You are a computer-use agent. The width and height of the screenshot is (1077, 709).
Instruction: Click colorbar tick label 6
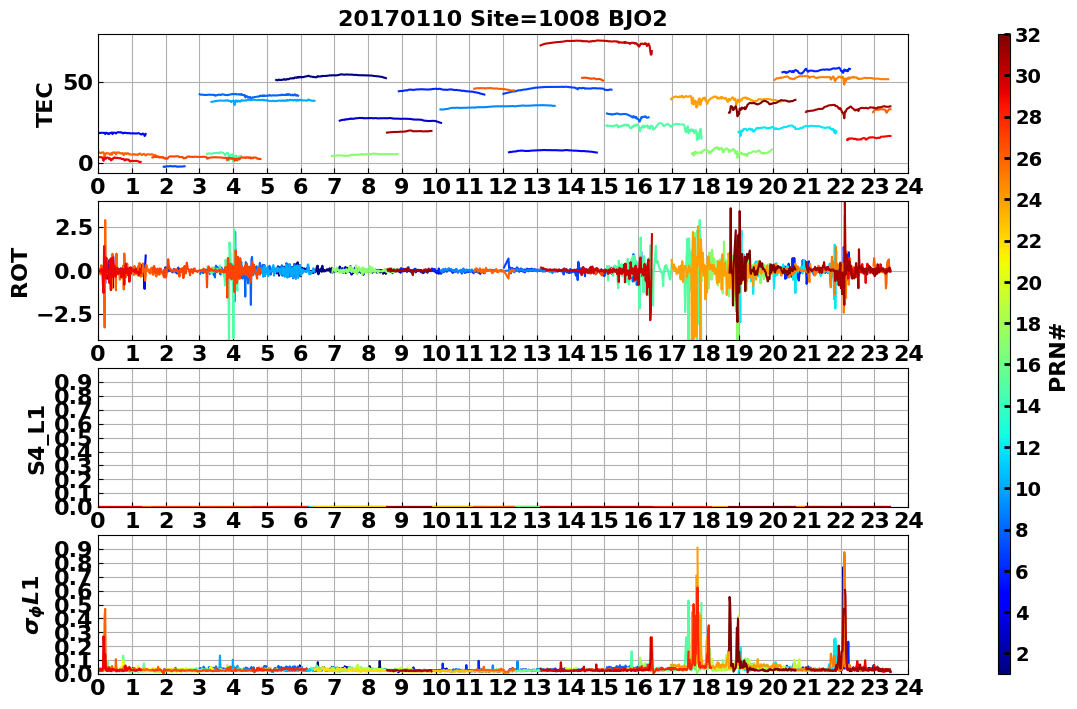click(x=1022, y=571)
